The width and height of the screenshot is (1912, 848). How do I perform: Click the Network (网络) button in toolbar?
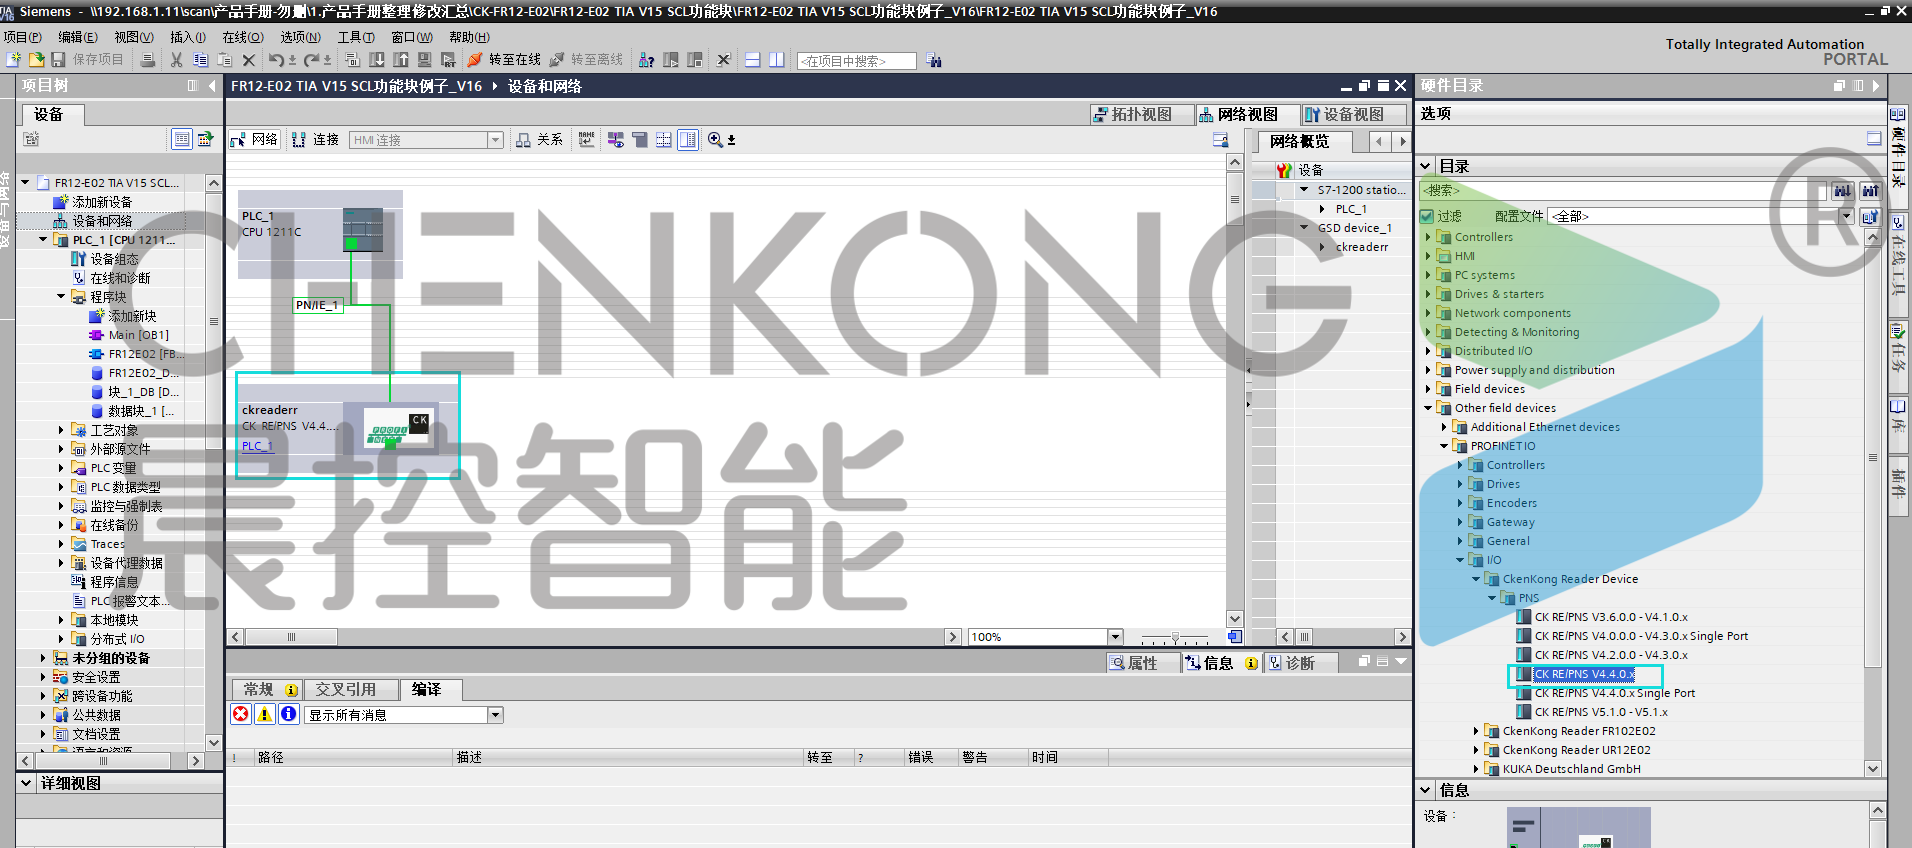click(254, 140)
